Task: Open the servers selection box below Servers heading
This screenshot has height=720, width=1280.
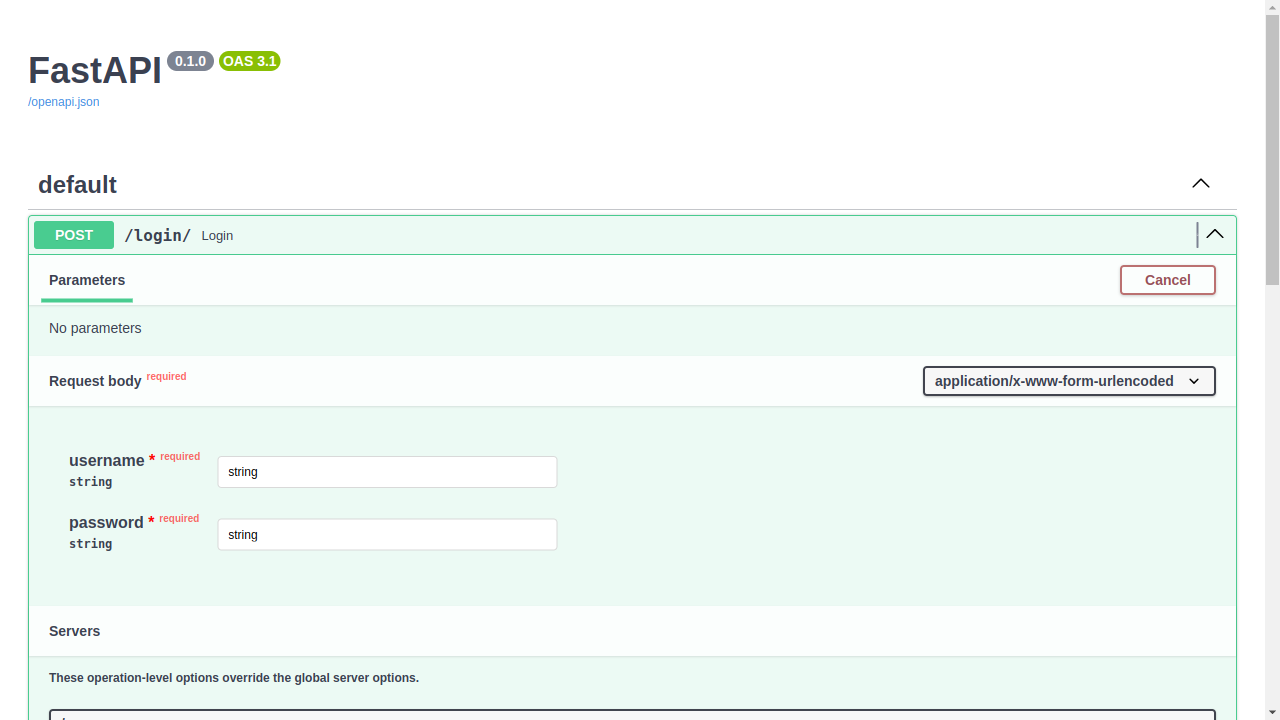Action: [632, 716]
